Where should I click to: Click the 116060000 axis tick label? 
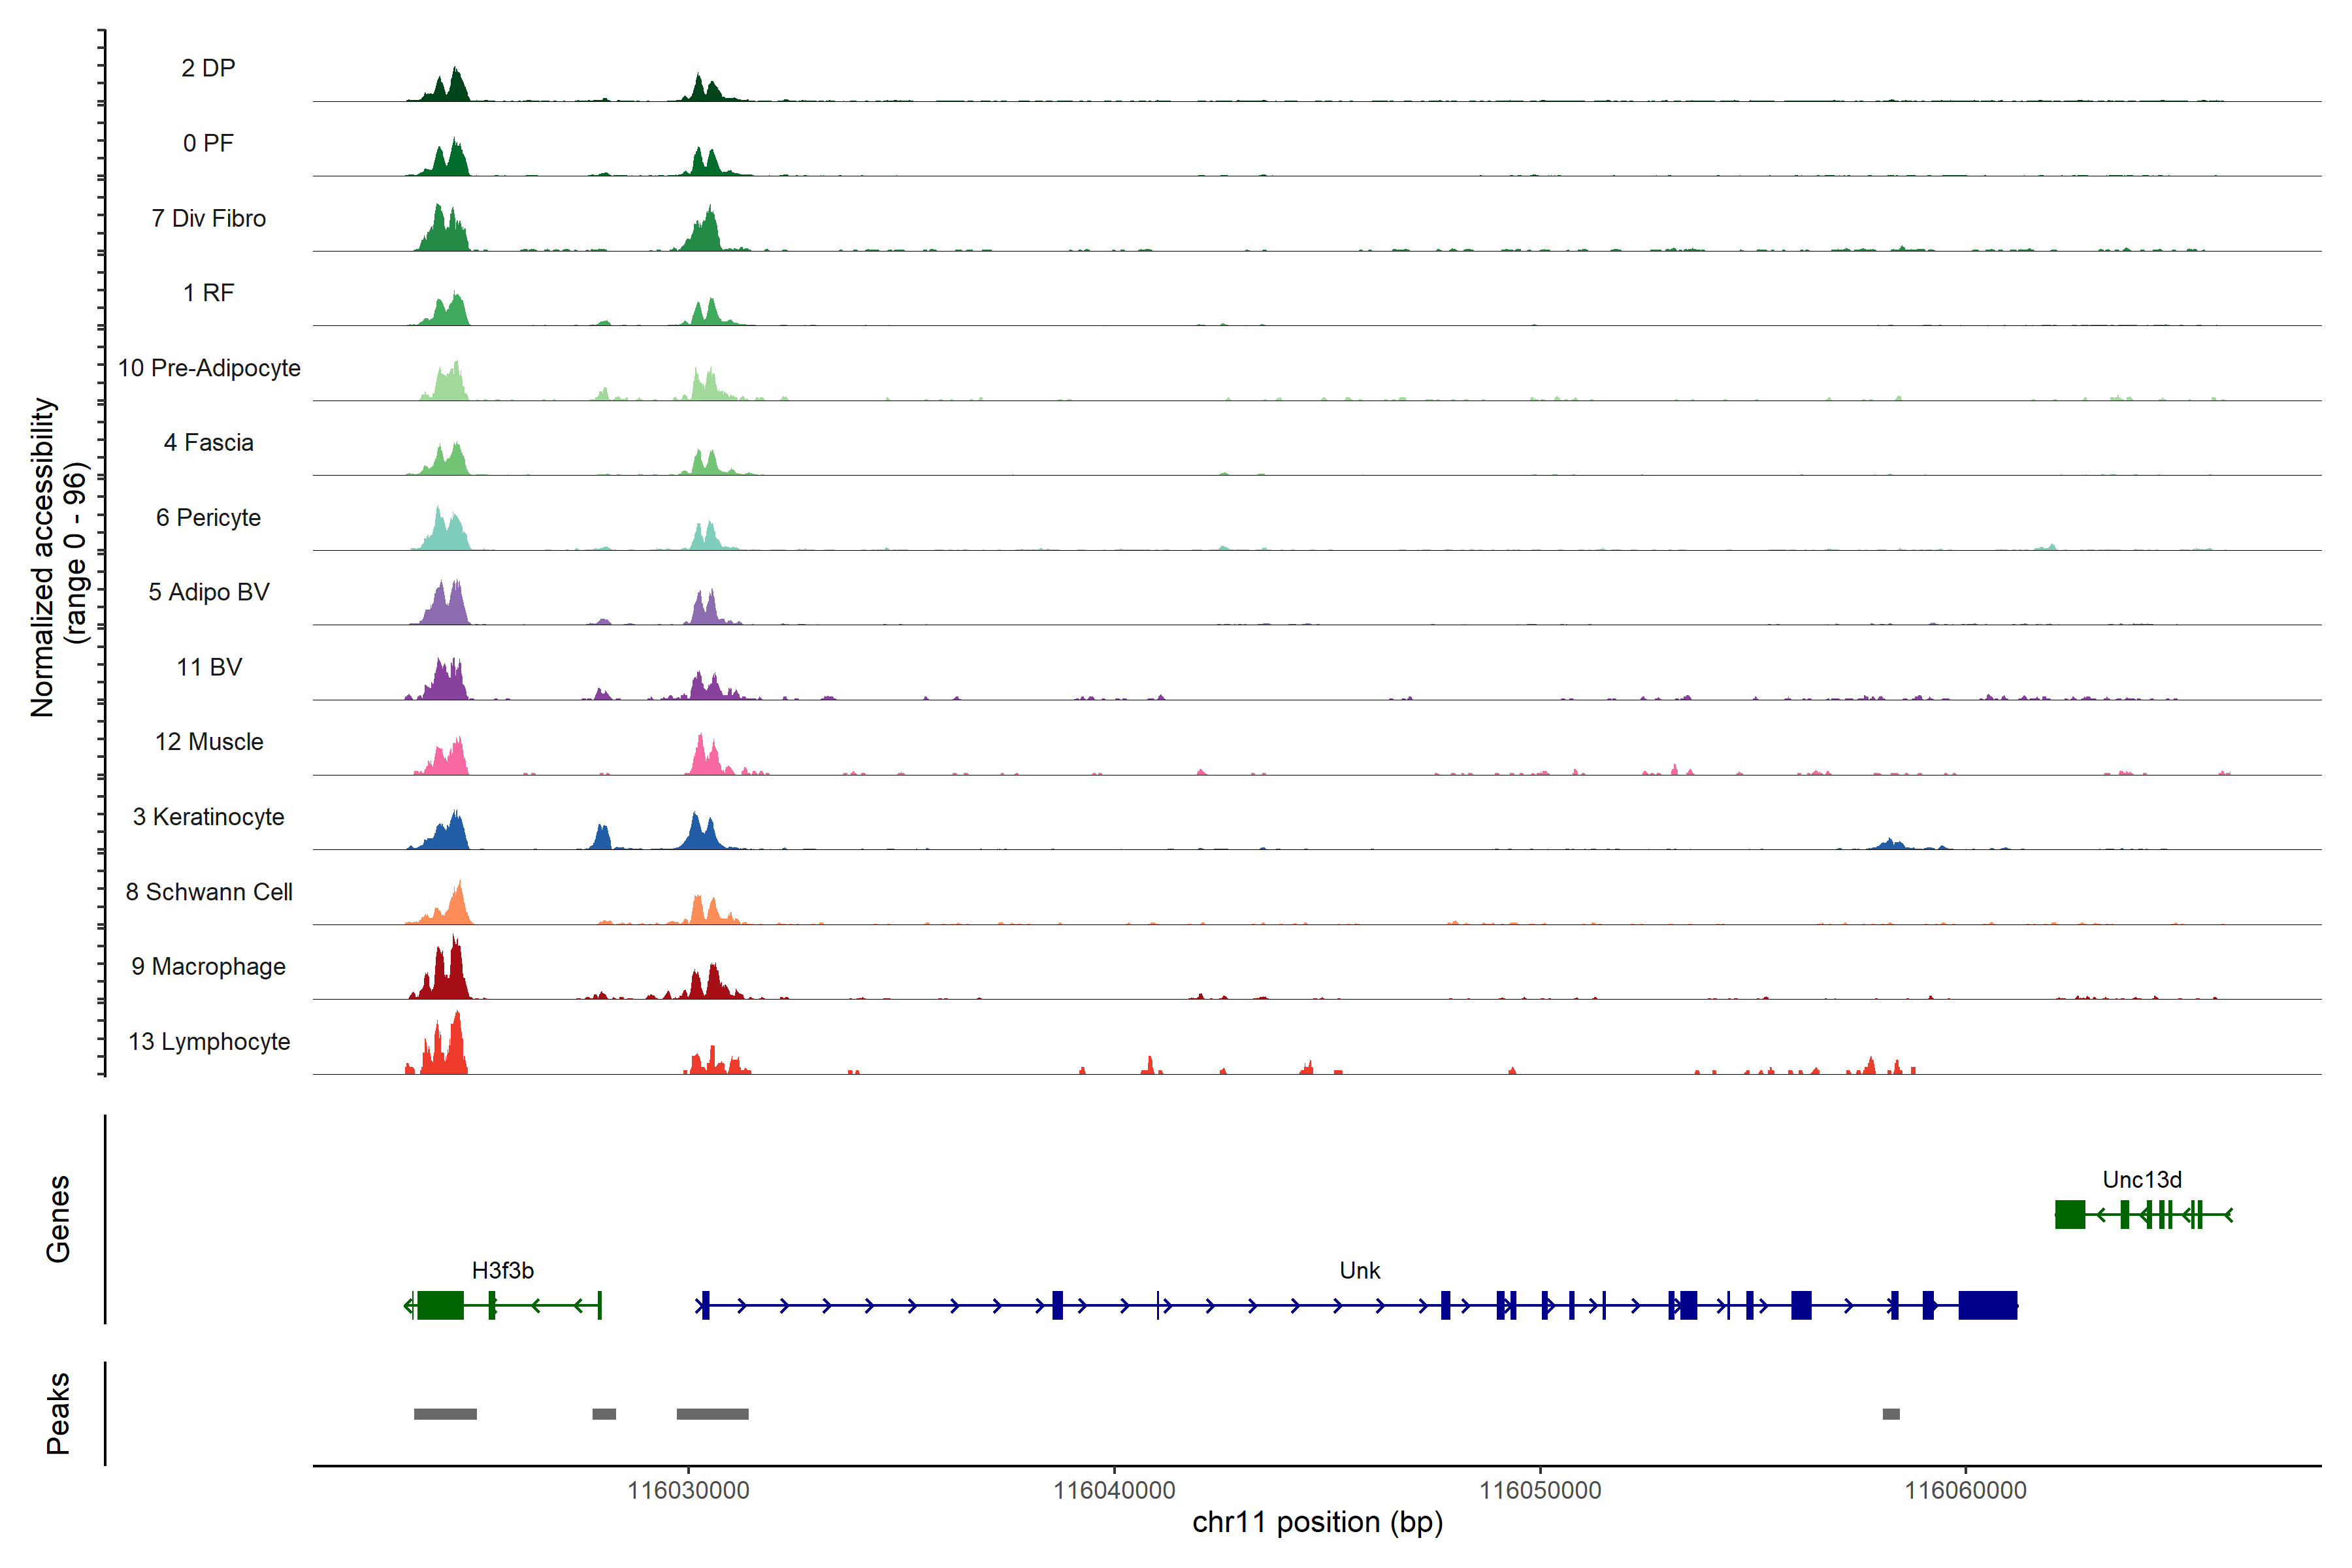(x=1965, y=1490)
